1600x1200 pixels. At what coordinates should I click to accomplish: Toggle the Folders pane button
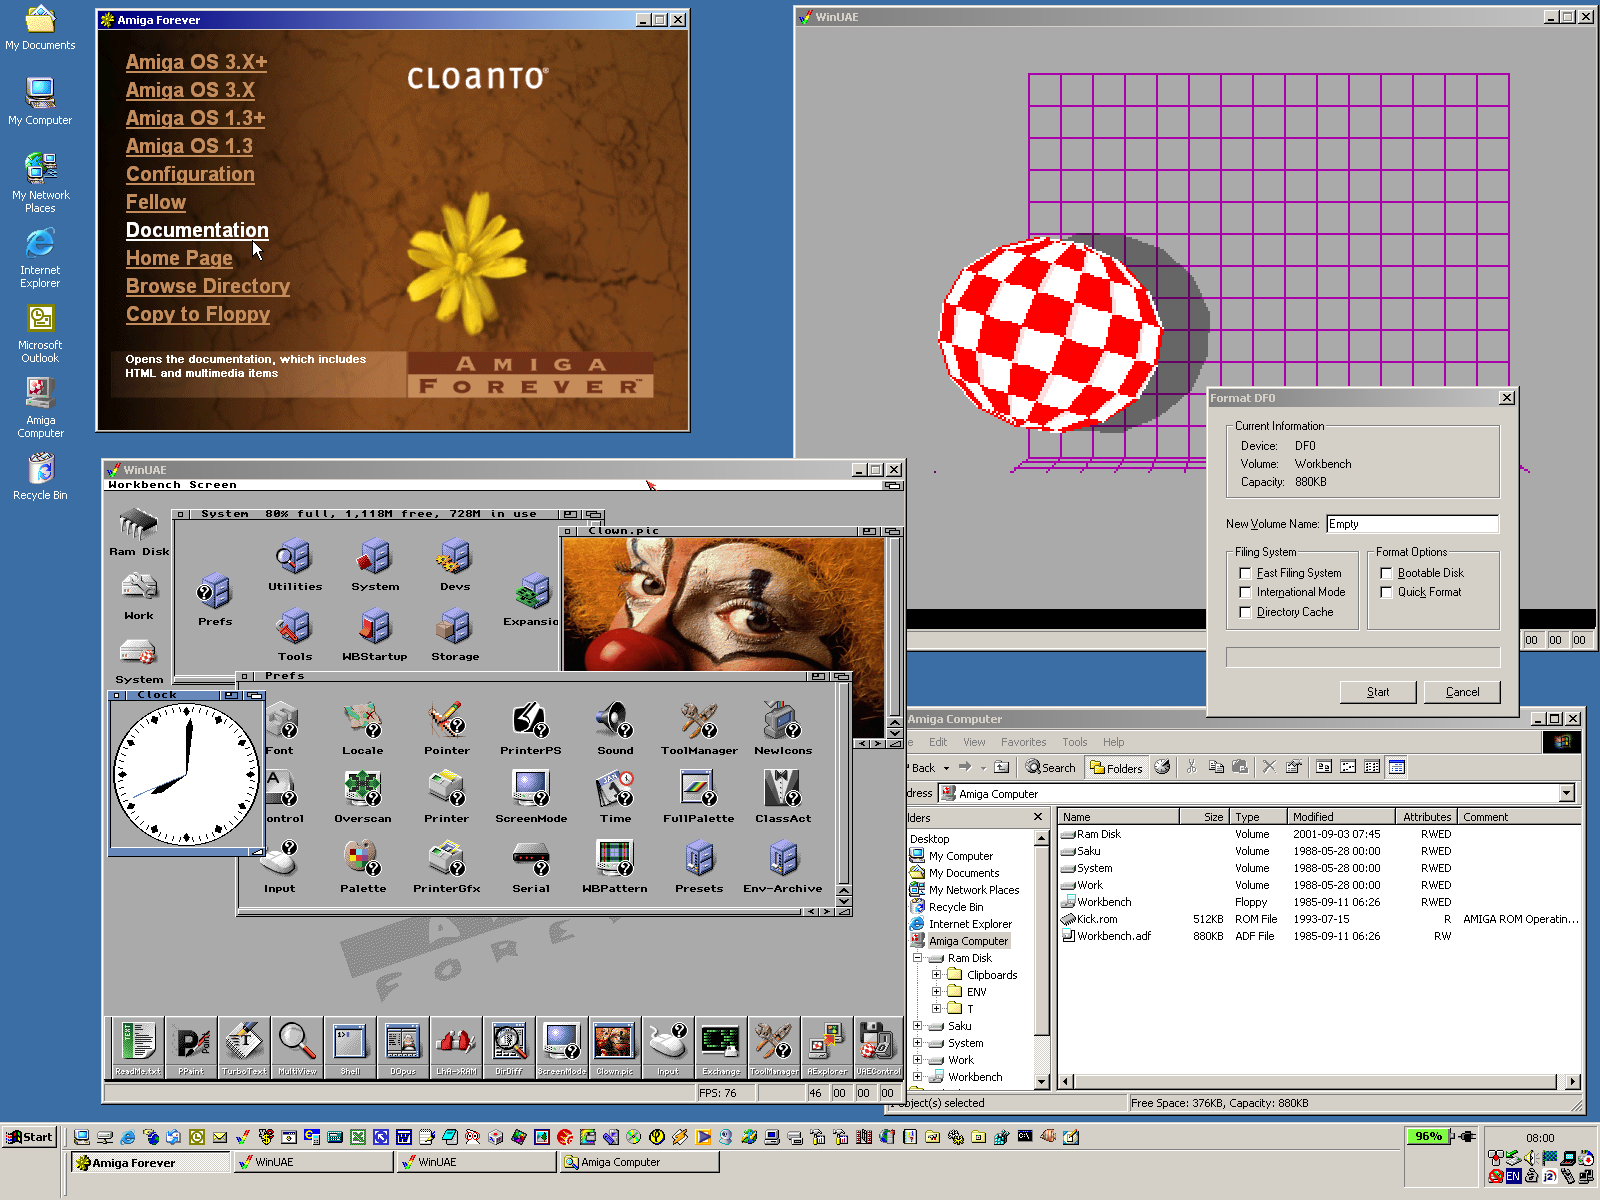click(1116, 768)
